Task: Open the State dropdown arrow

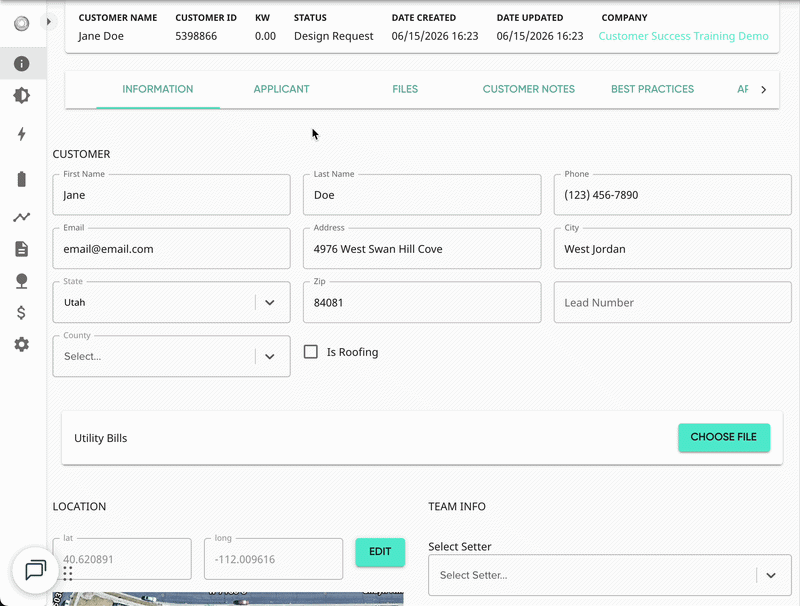Action: point(270,302)
